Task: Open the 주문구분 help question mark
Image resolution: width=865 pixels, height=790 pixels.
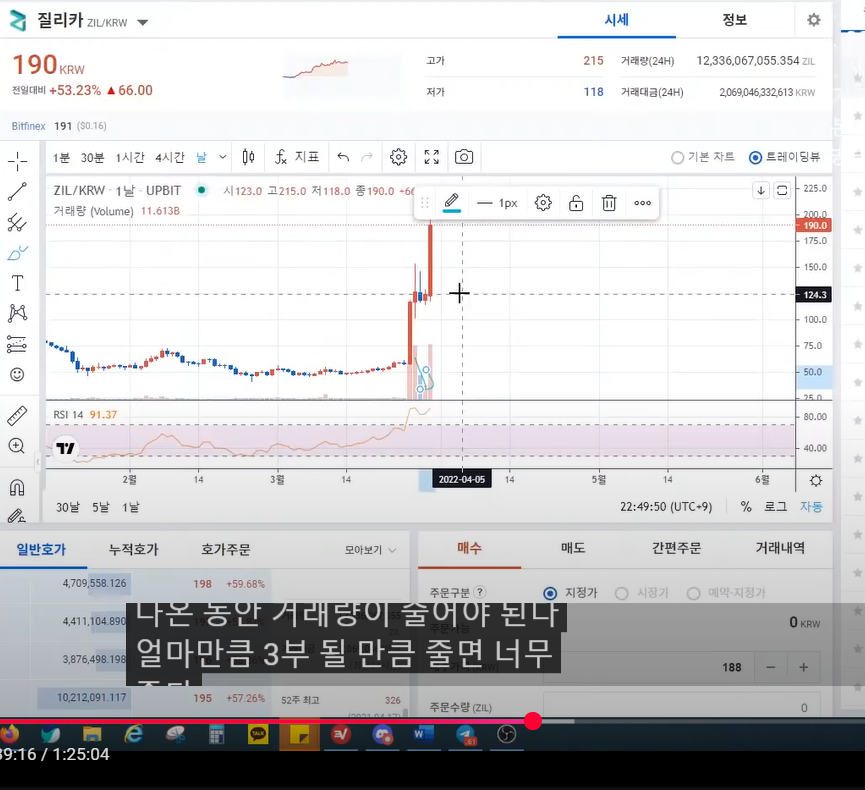Action: (479, 592)
